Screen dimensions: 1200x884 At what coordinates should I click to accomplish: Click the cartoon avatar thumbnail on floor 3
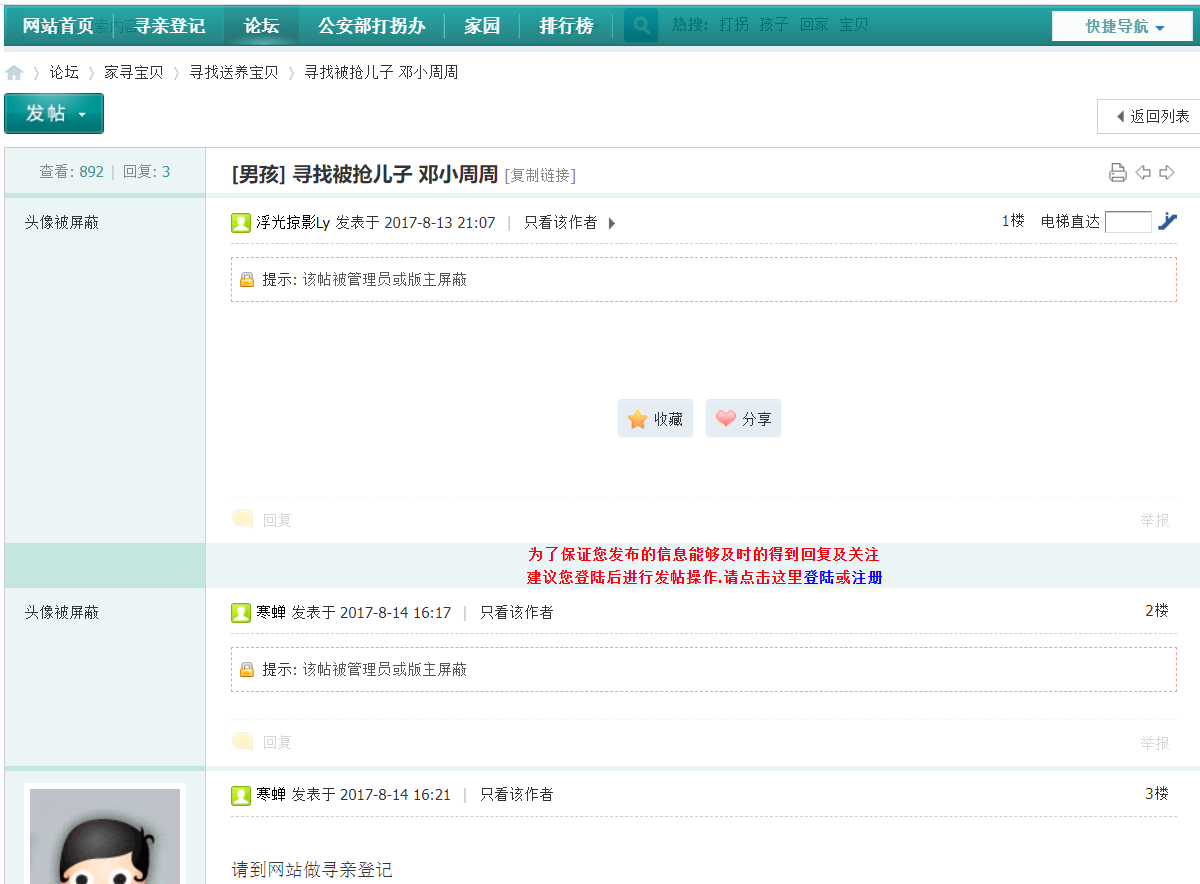point(105,836)
